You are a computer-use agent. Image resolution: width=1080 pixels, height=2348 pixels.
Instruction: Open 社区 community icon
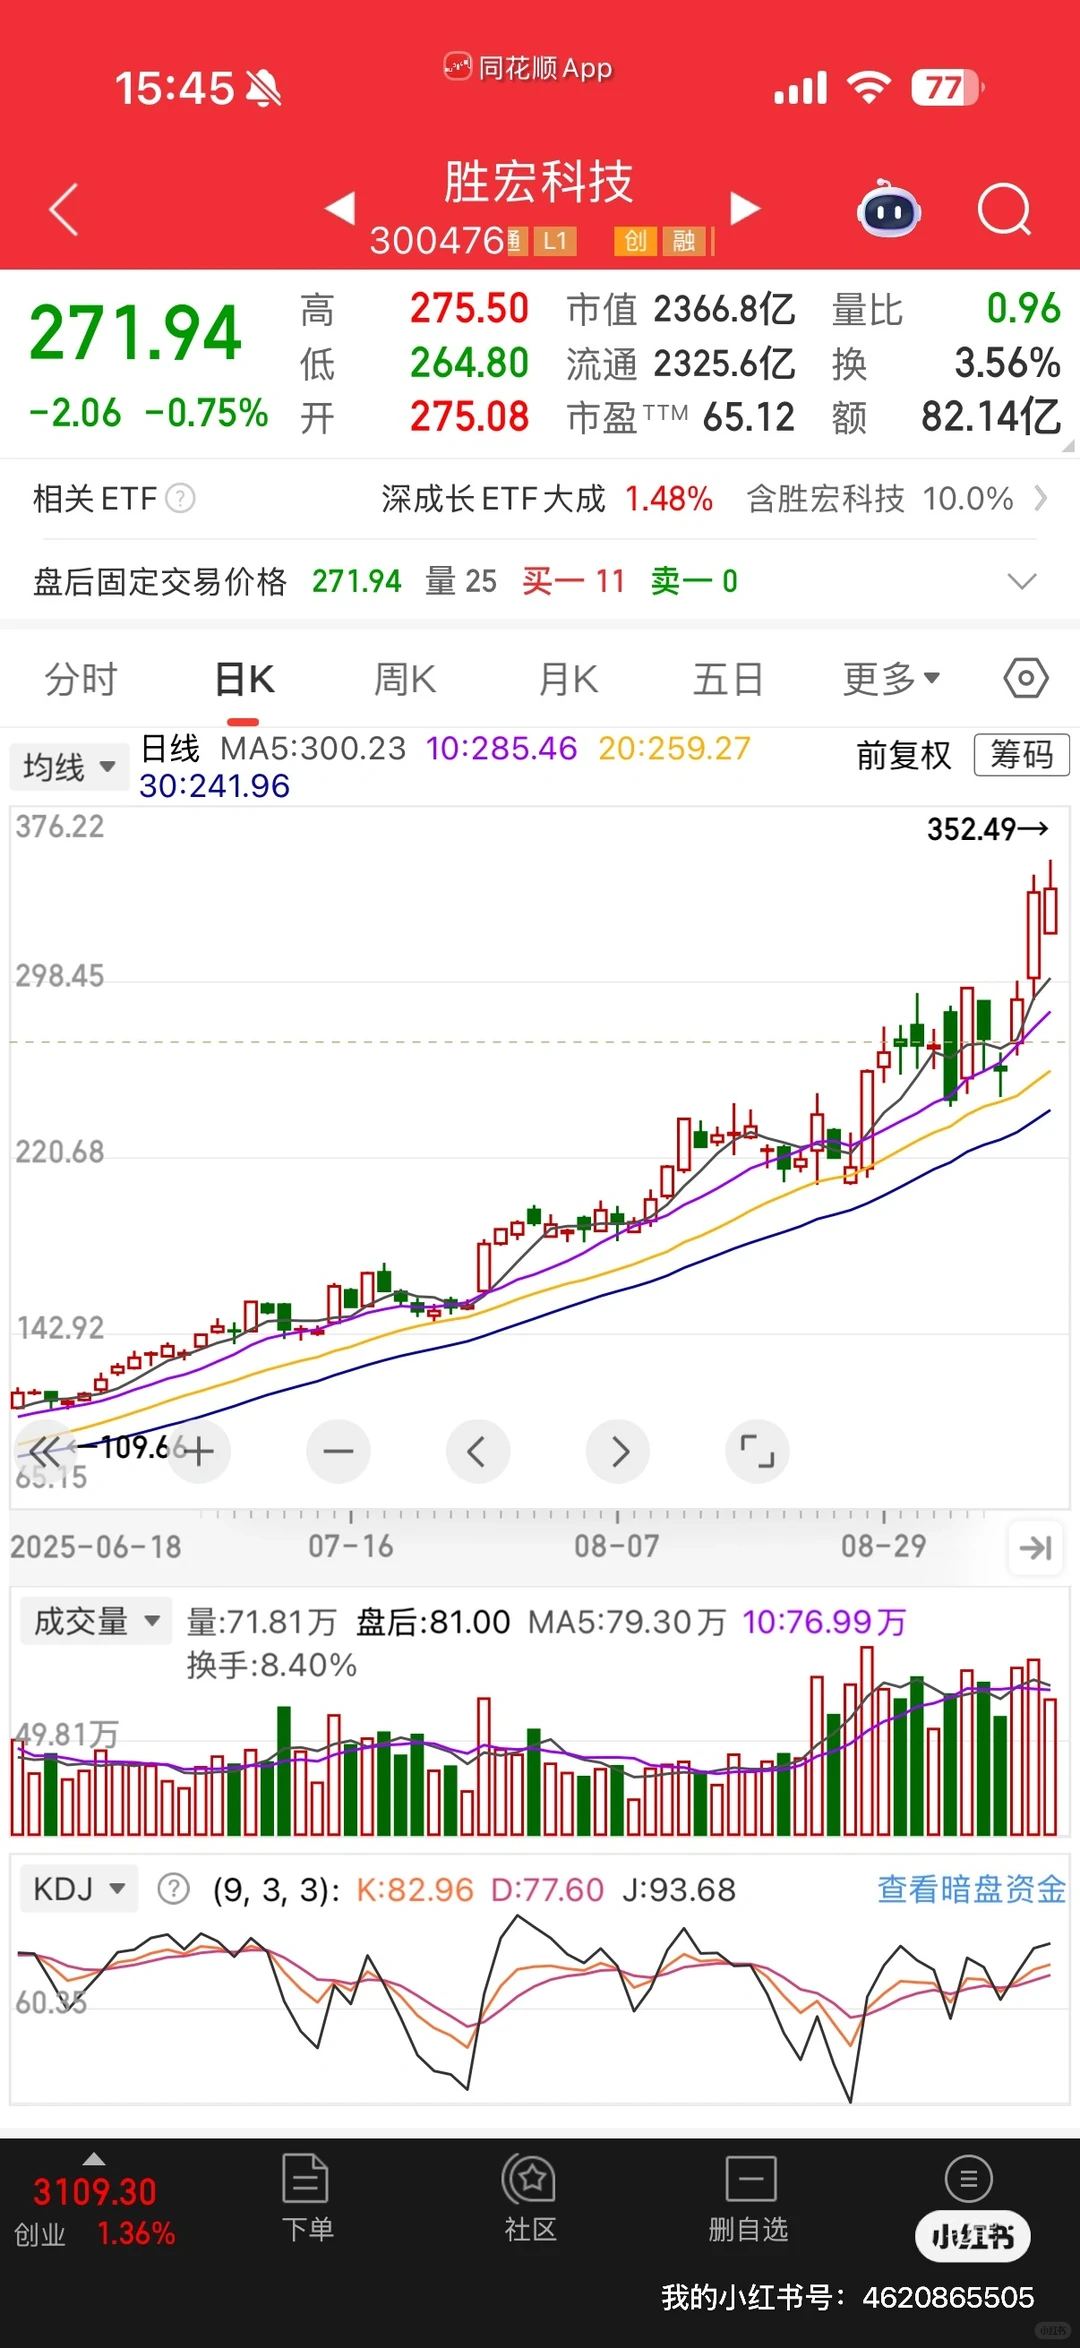[x=530, y=2198]
